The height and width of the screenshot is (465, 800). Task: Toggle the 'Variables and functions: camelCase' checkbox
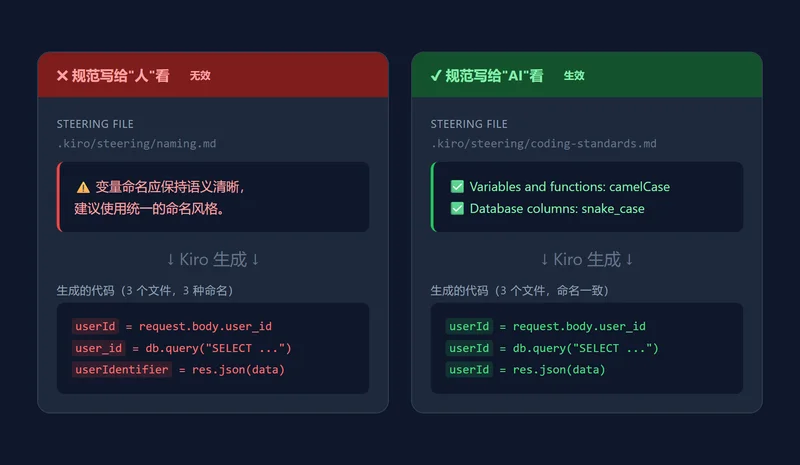click(x=457, y=187)
